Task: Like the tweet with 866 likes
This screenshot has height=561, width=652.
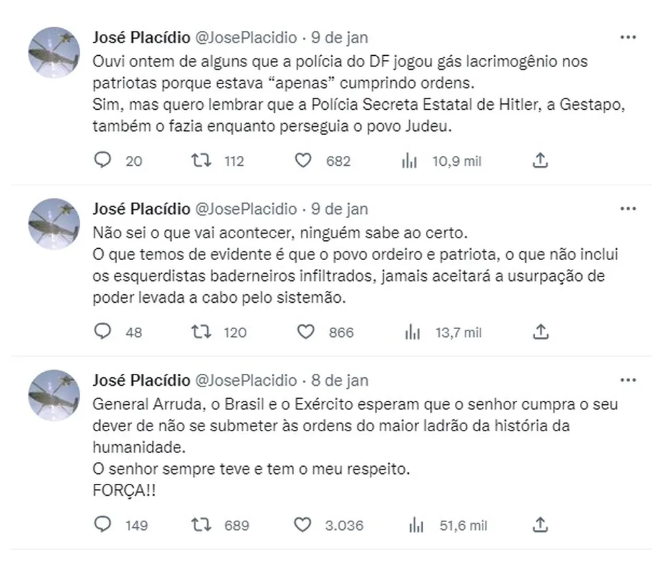Action: pos(305,331)
